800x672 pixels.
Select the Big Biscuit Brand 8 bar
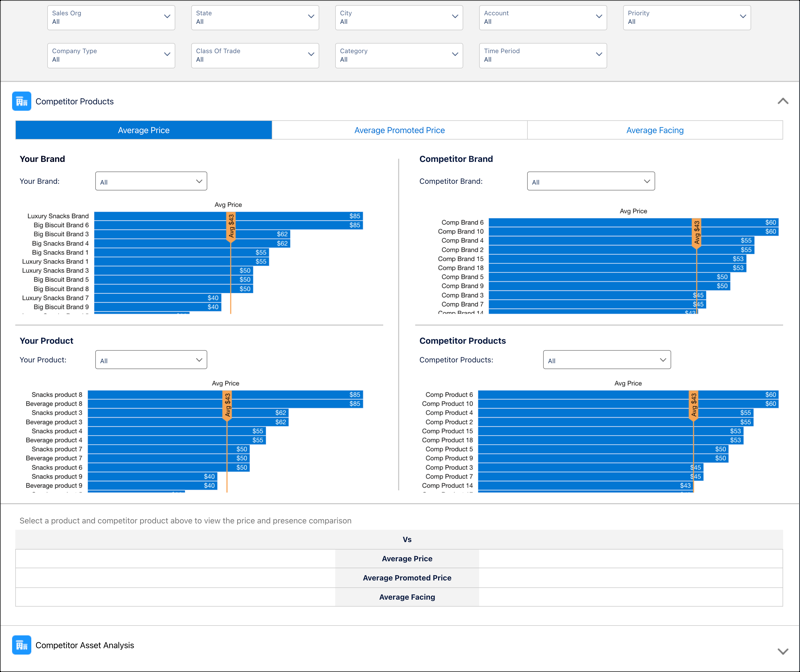pyautogui.click(x=173, y=289)
